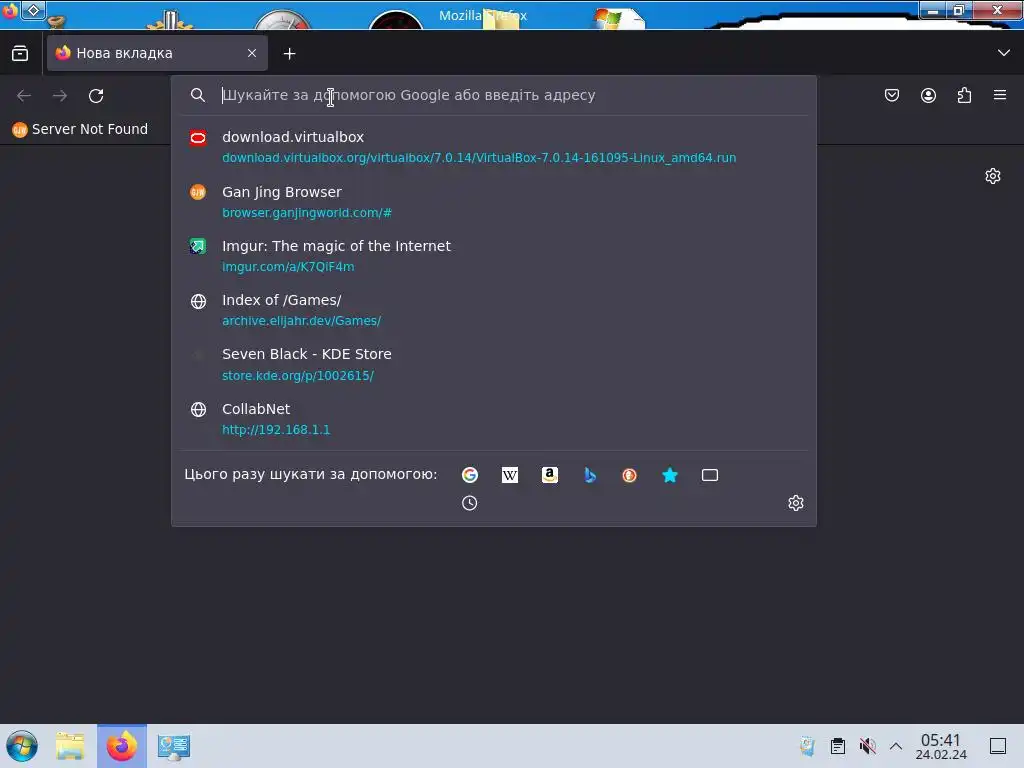Open new tab personalize gear icon
The width and height of the screenshot is (1024, 768).
pyautogui.click(x=993, y=176)
